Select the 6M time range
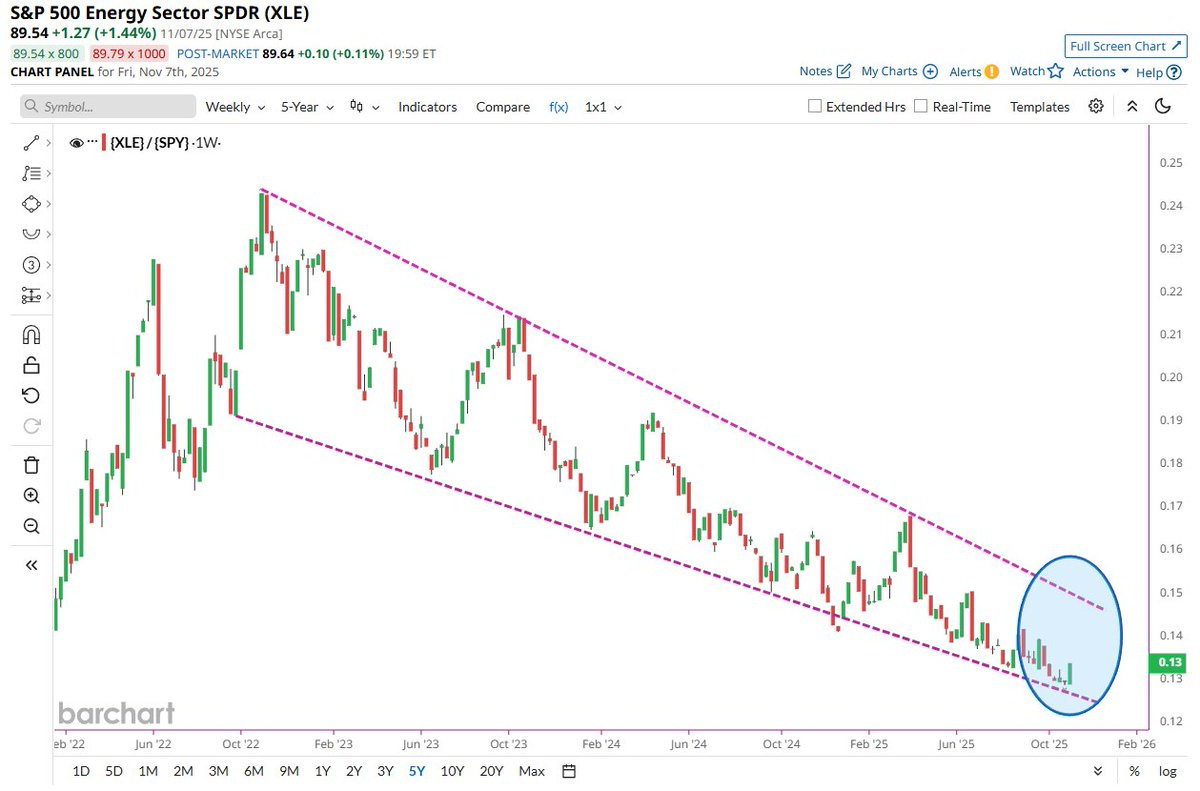 click(253, 771)
